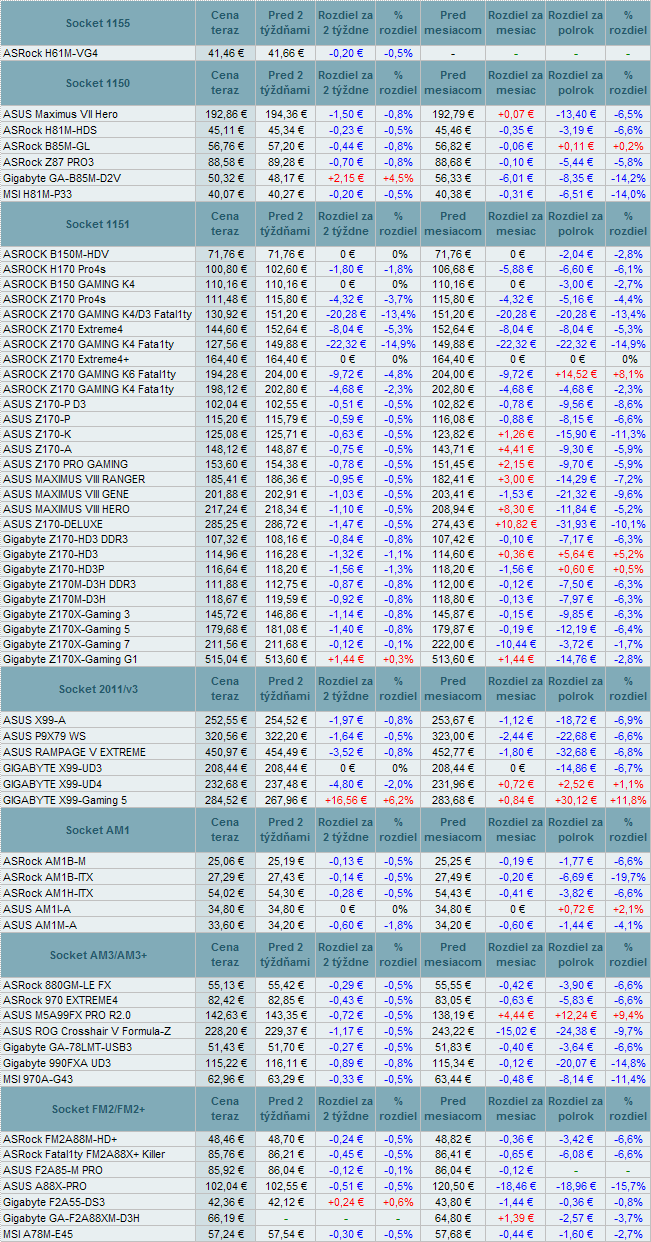Click ASUS Z170 PRO GAMING product name
651x1242 pixels.
[x=65, y=464]
